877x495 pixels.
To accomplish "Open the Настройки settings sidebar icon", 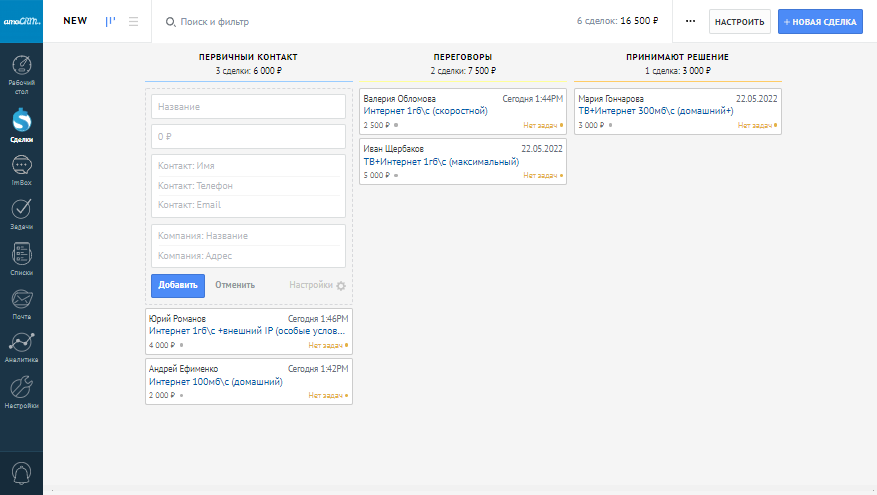I will coord(21,389).
